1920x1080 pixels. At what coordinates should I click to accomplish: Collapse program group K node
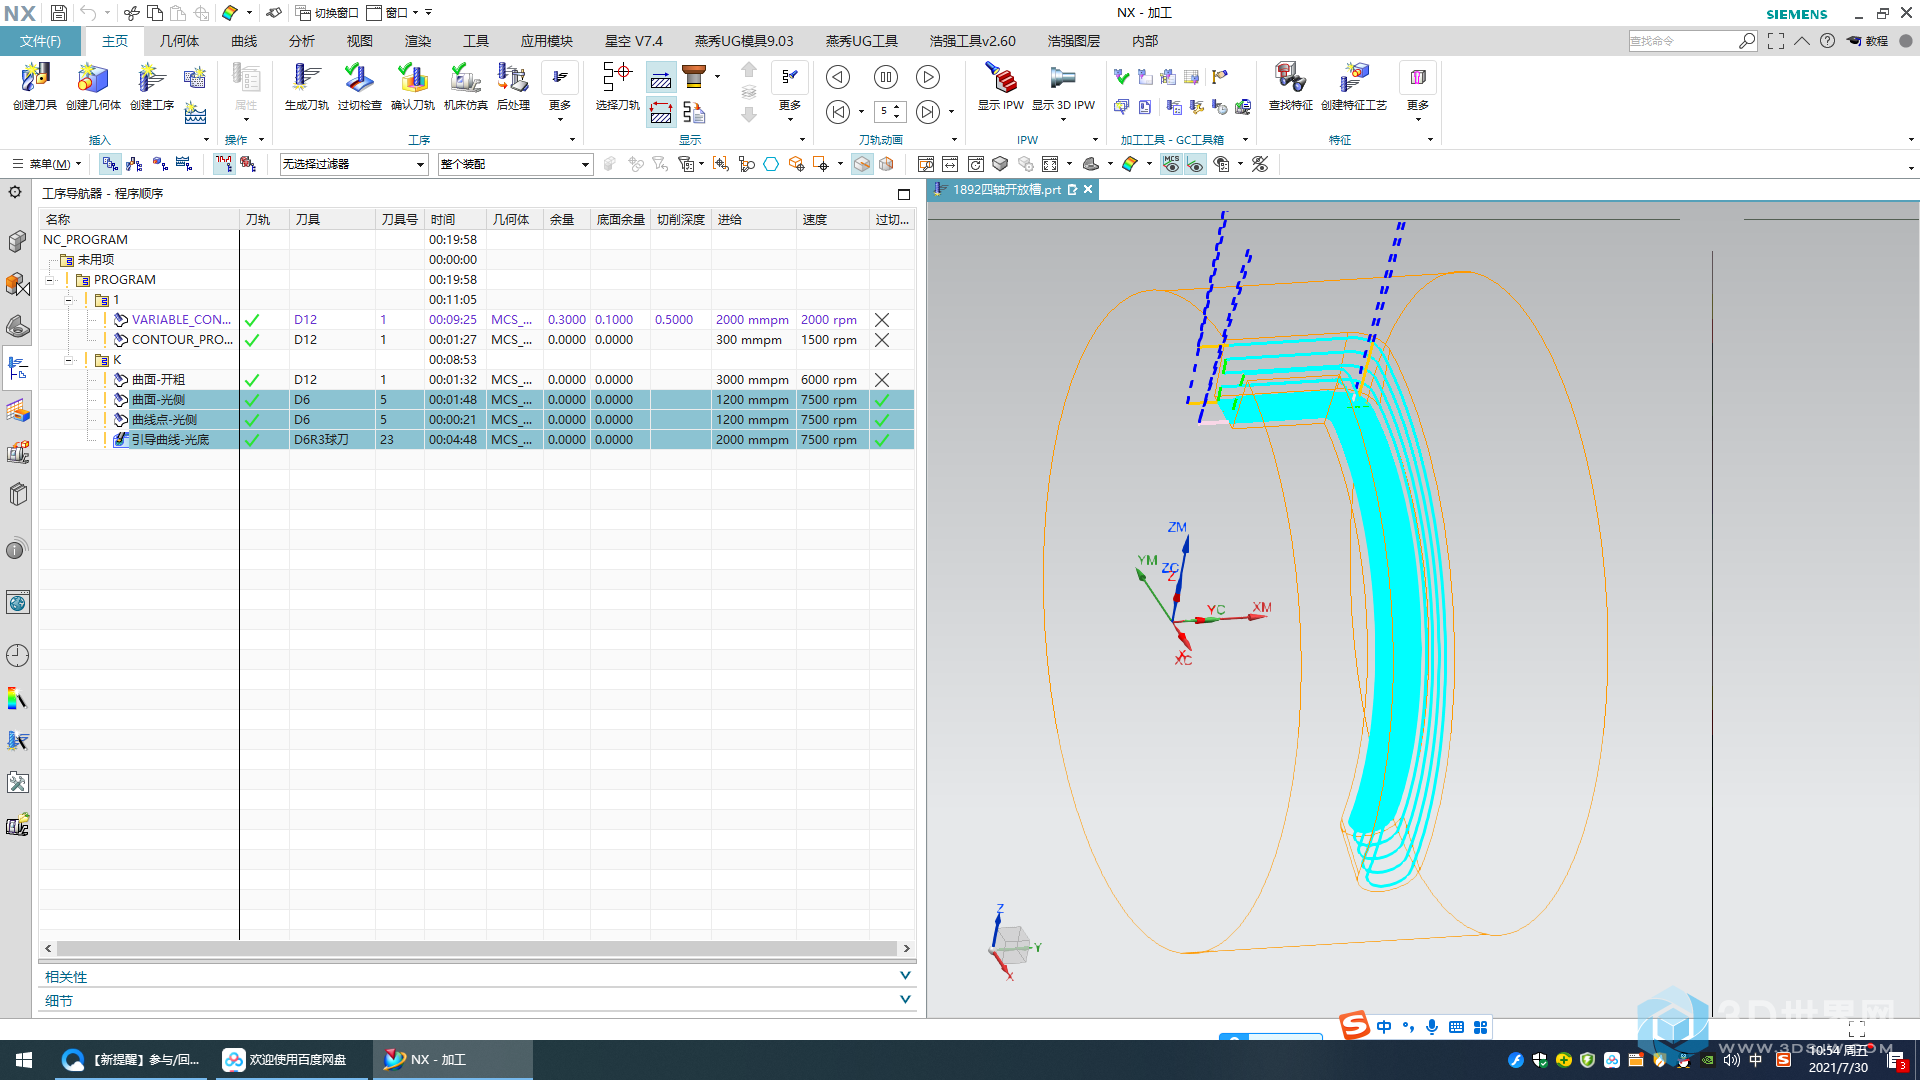(x=69, y=360)
